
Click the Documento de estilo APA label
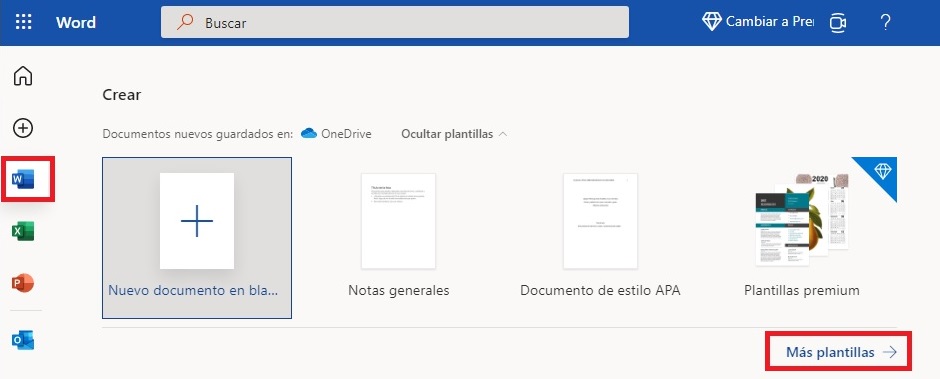(x=600, y=291)
